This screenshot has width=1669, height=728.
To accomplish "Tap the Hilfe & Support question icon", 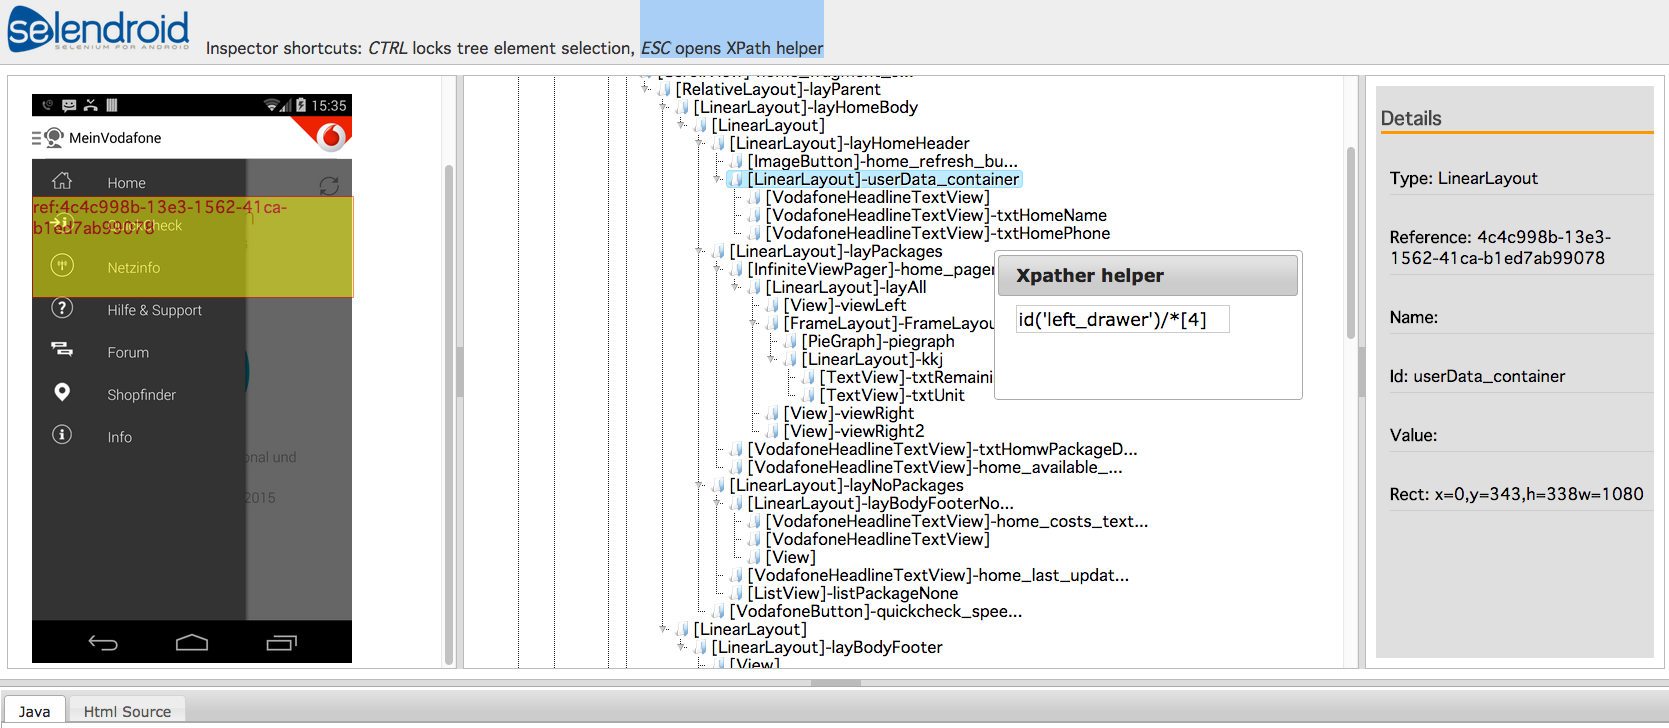I will [62, 308].
